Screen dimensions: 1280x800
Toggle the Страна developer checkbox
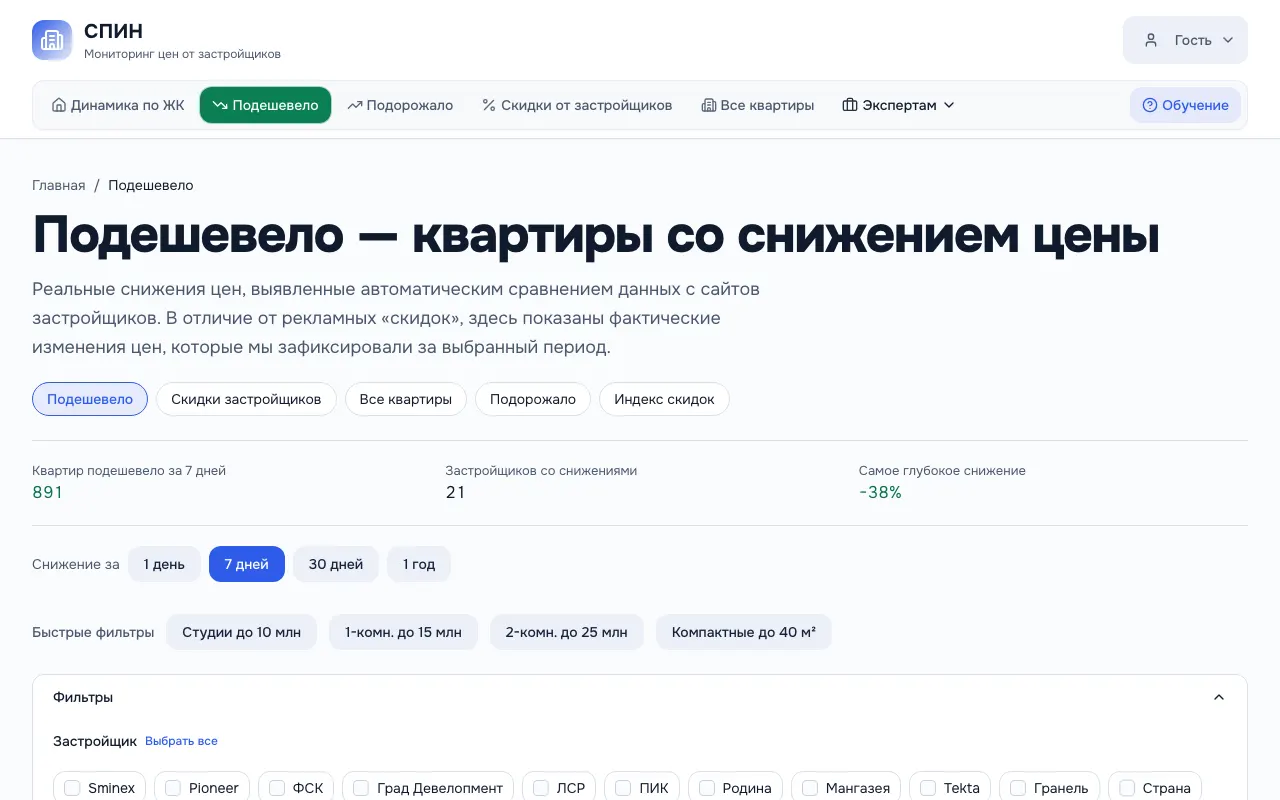[x=1127, y=788]
